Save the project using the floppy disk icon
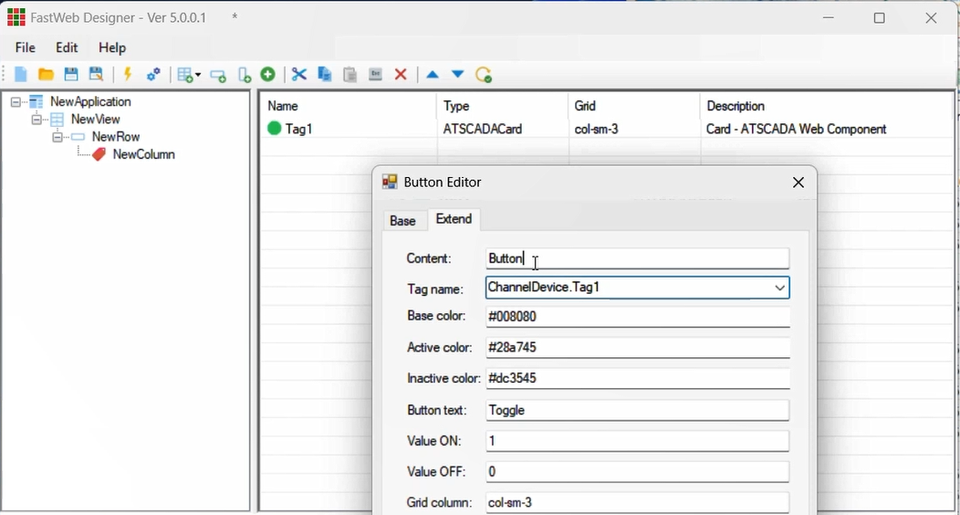 [71, 75]
